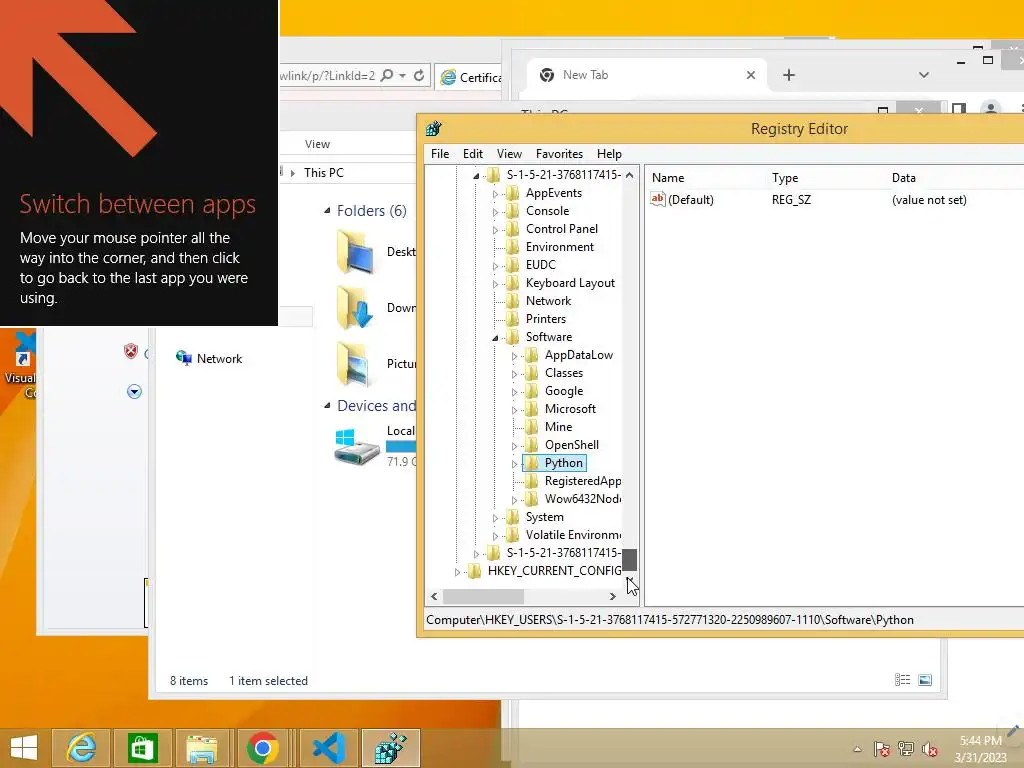
Task: Collapse the top S-1-5-21 user key
Action: [x=476, y=176]
